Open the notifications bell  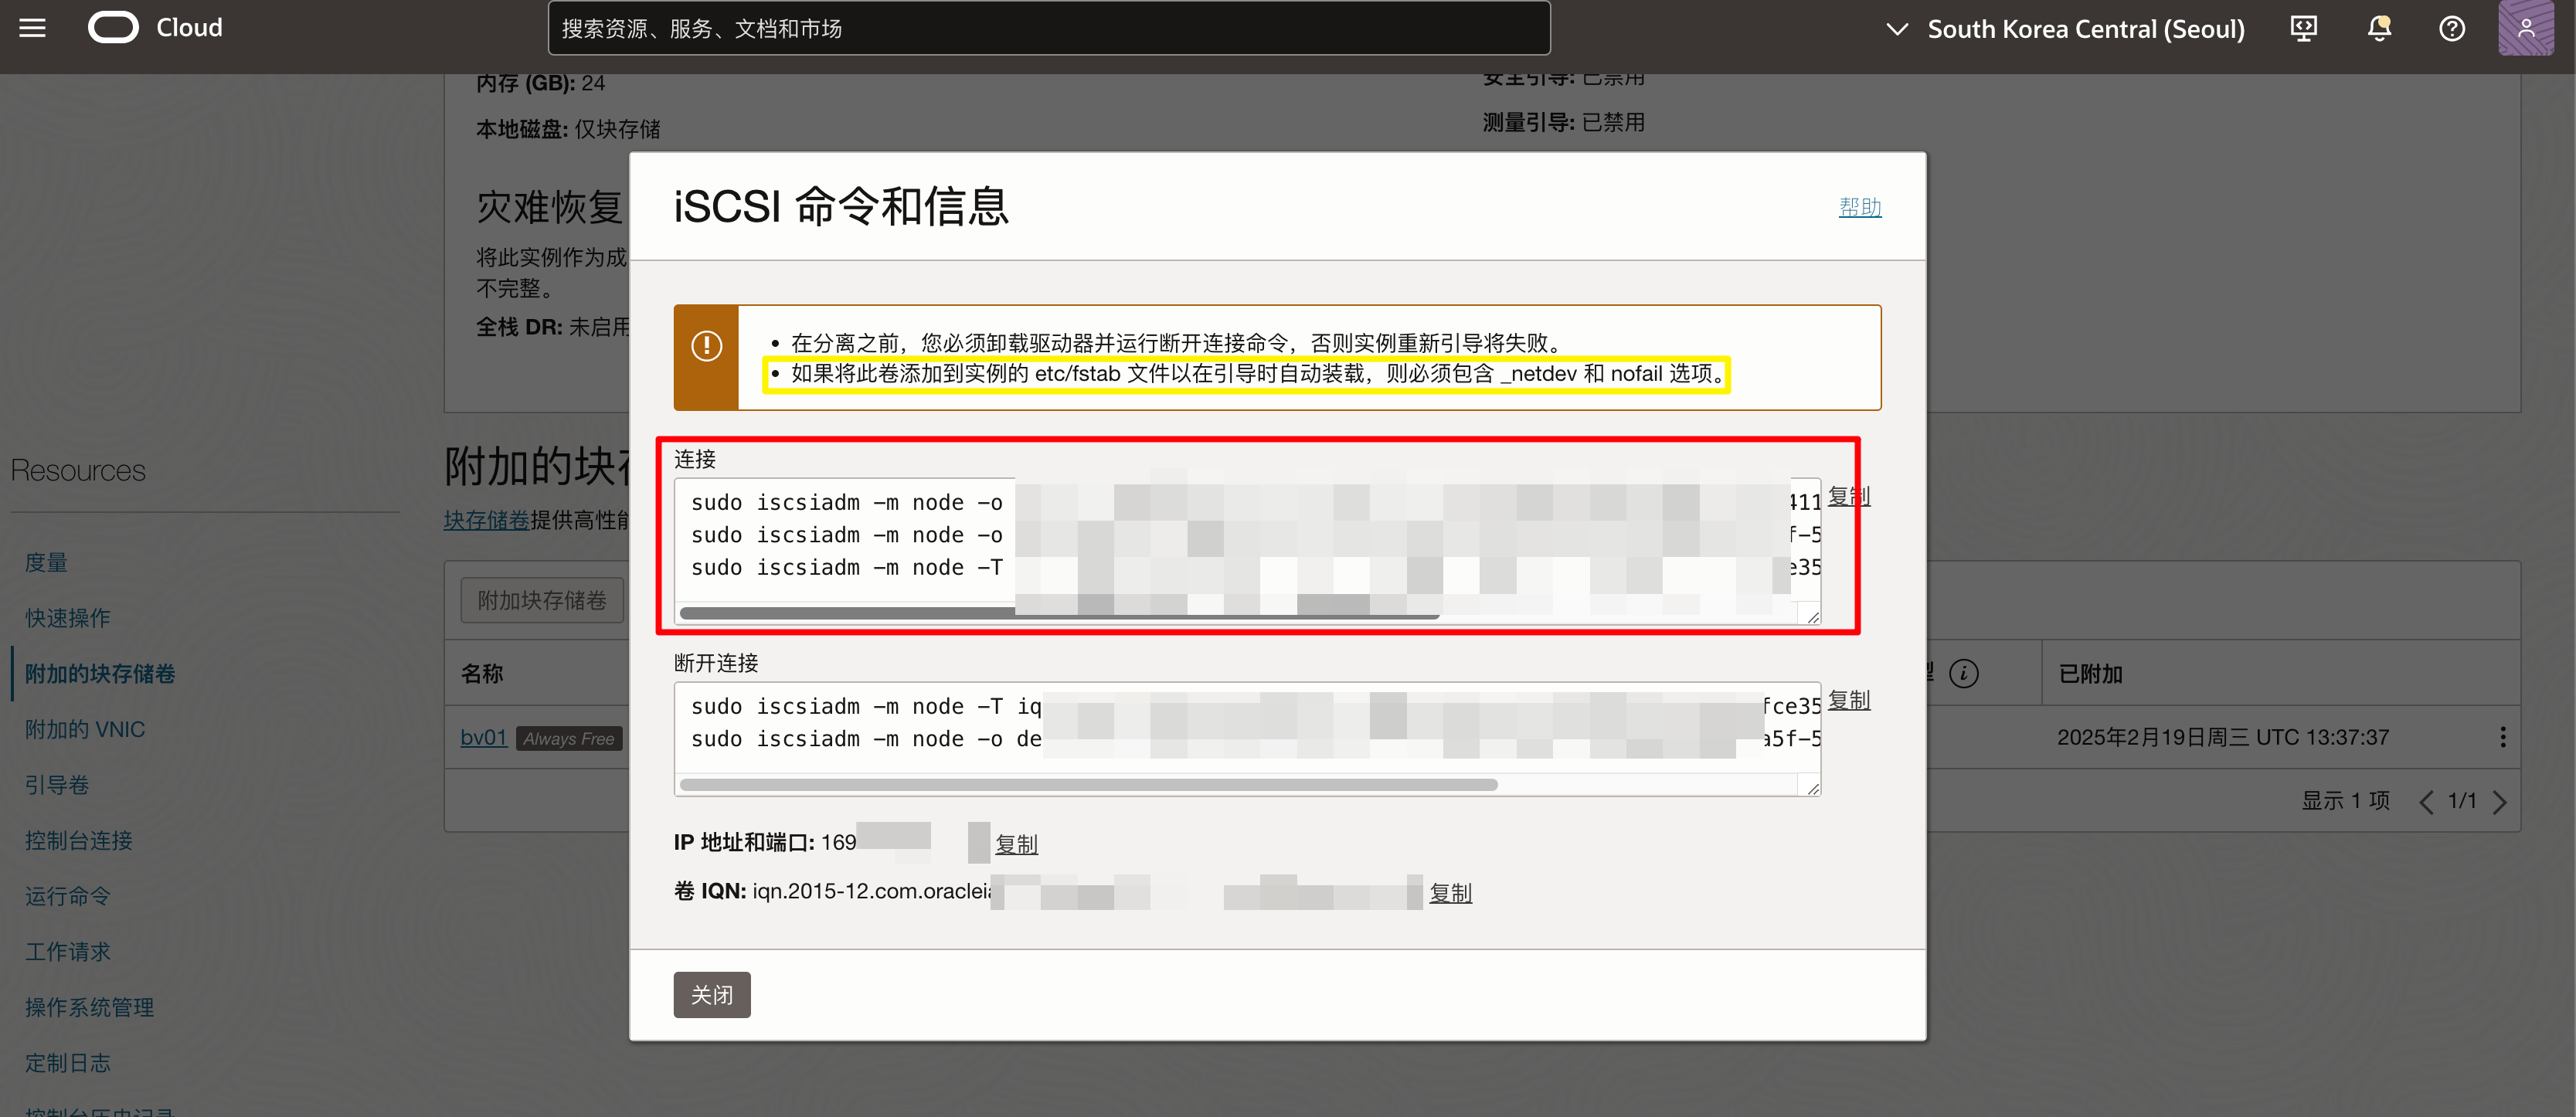pyautogui.click(x=2379, y=28)
